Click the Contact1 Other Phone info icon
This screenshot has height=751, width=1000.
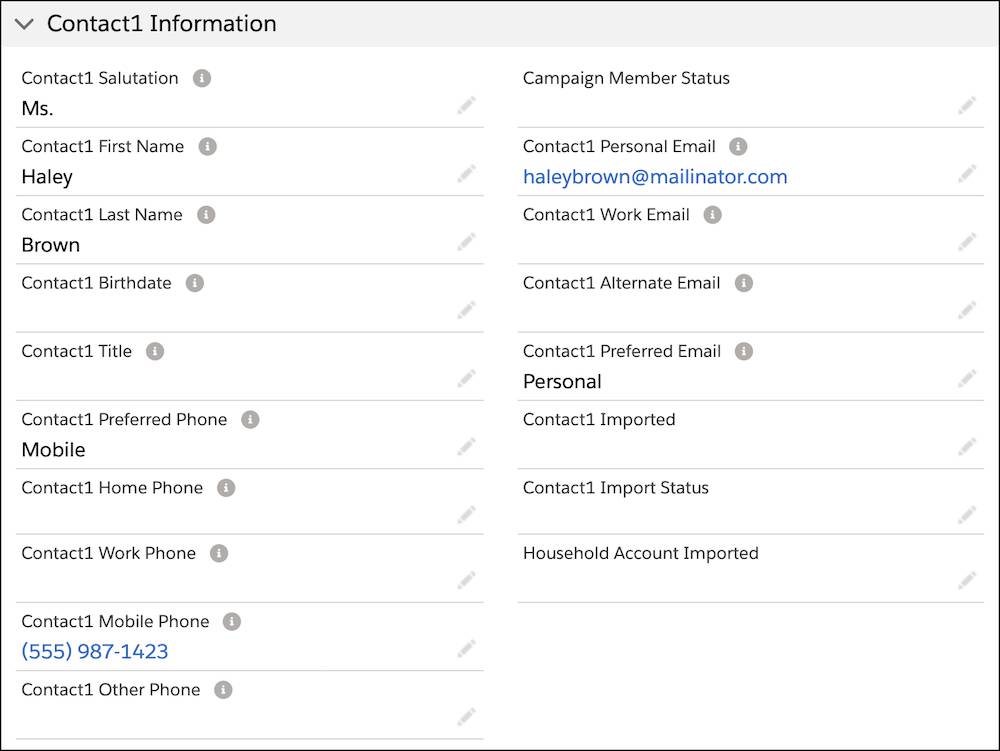223,690
